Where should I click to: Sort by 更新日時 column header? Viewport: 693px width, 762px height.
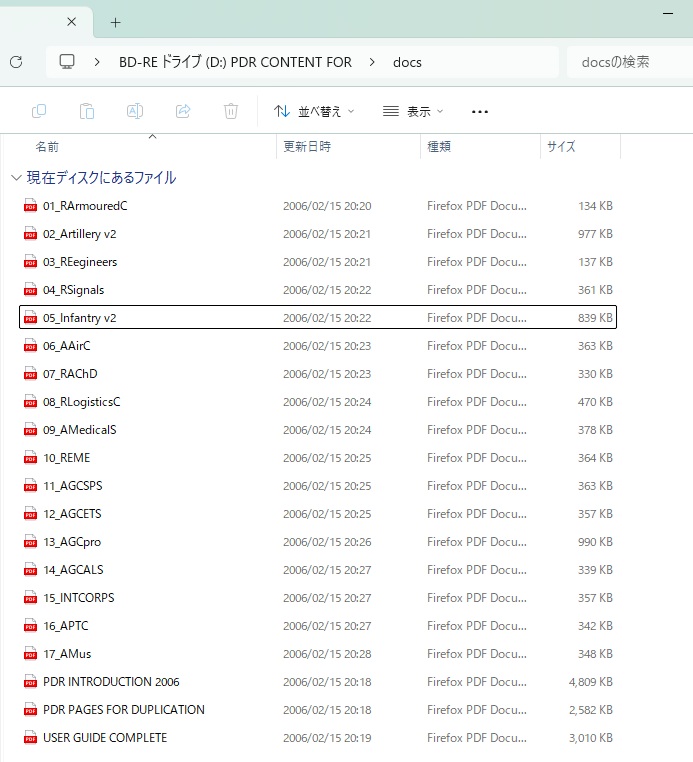click(x=307, y=147)
